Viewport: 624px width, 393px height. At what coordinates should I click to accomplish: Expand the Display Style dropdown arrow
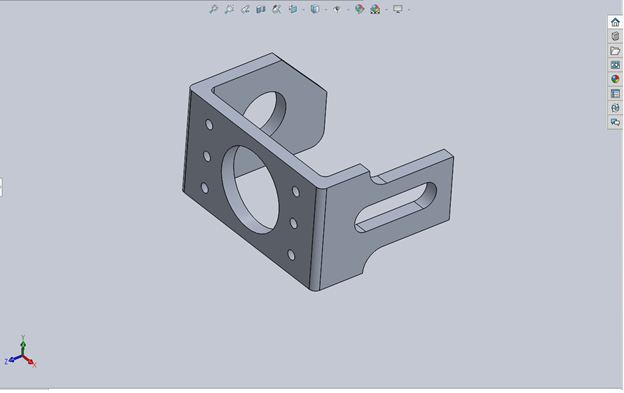(326, 10)
